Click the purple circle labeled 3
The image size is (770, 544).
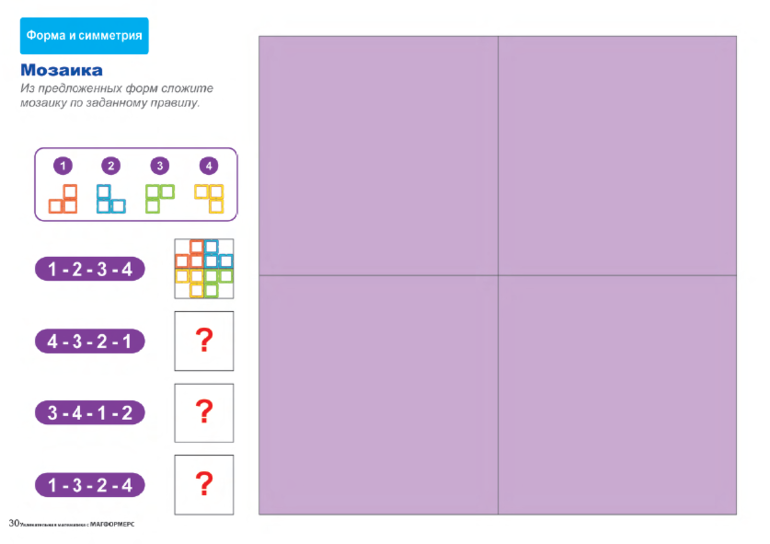pos(159,166)
